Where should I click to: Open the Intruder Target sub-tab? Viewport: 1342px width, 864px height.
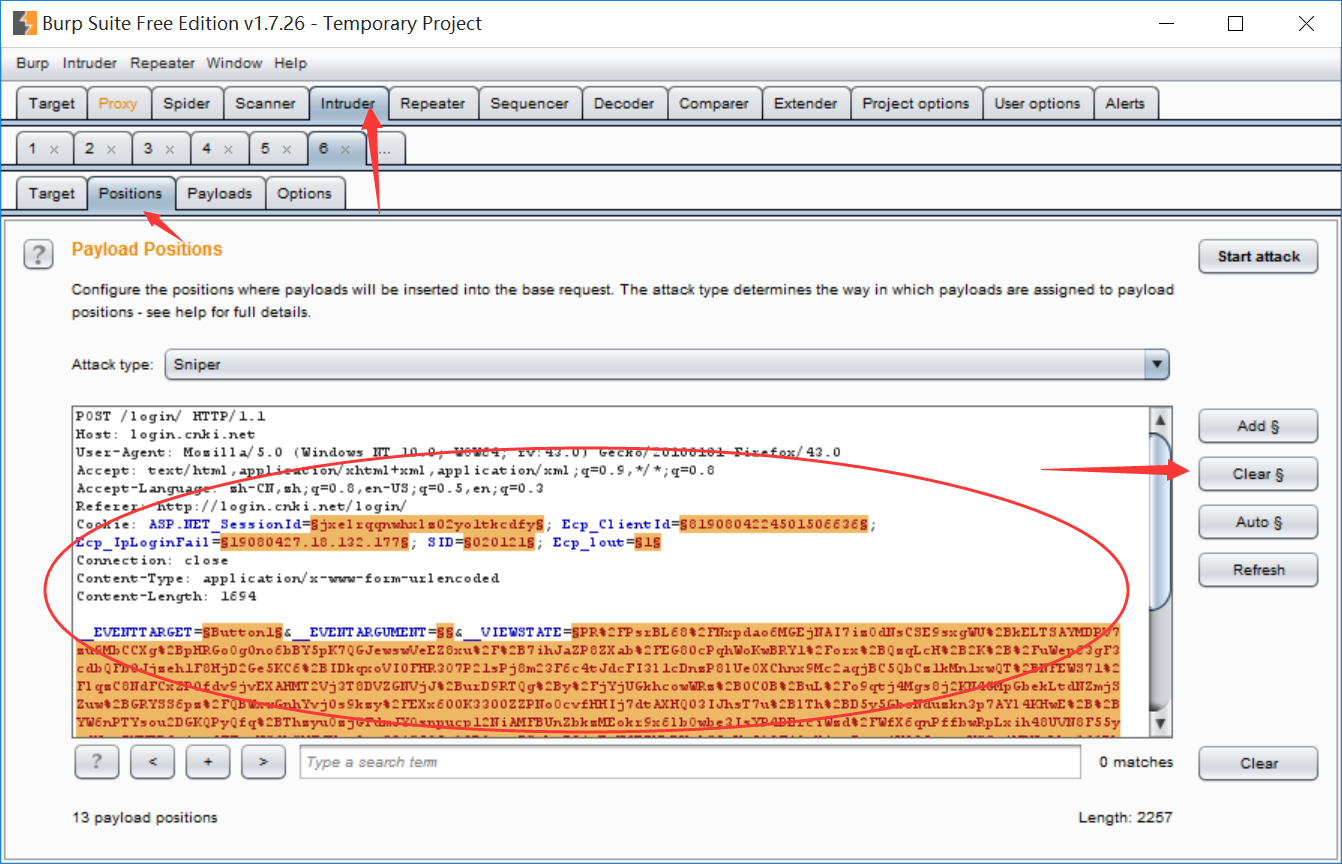(x=51, y=193)
